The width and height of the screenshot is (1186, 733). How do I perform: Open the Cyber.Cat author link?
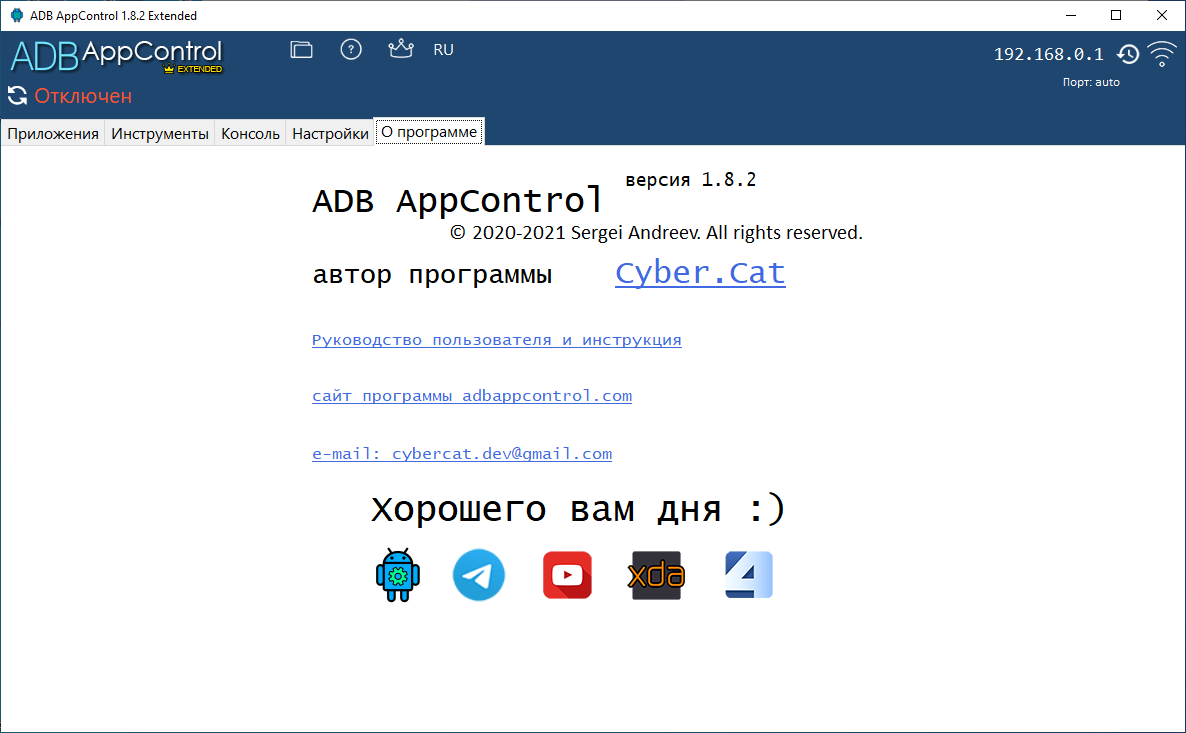(x=700, y=272)
